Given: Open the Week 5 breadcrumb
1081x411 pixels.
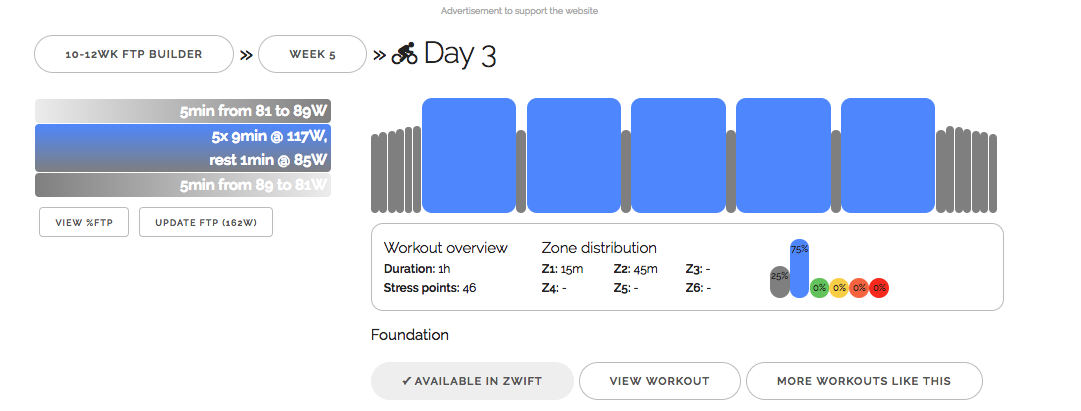Looking at the screenshot, I should [x=311, y=54].
